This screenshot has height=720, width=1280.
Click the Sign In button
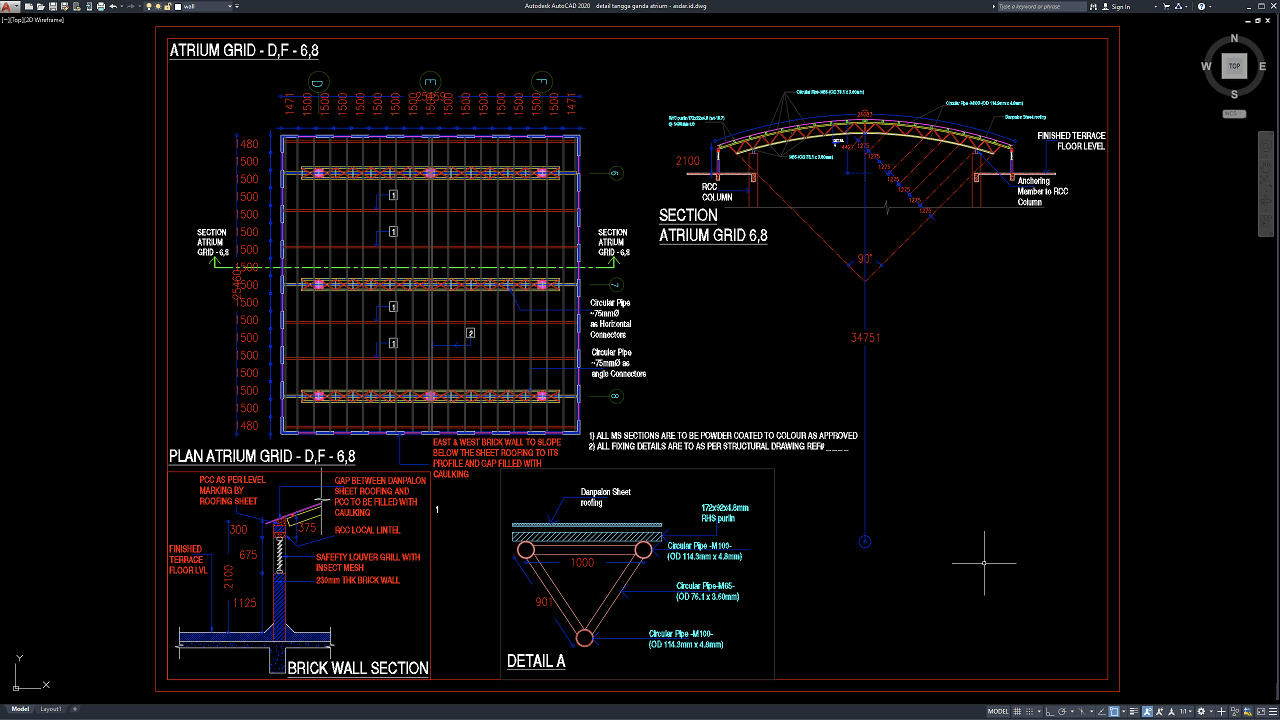1121,6
